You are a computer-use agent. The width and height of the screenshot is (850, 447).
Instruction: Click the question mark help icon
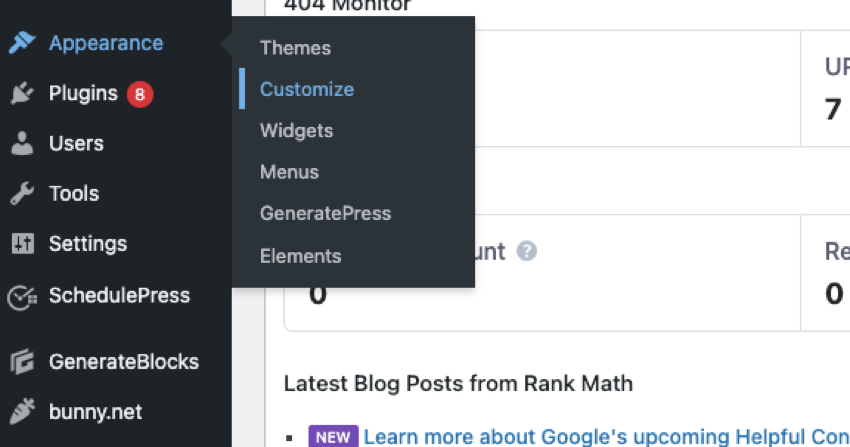(526, 251)
